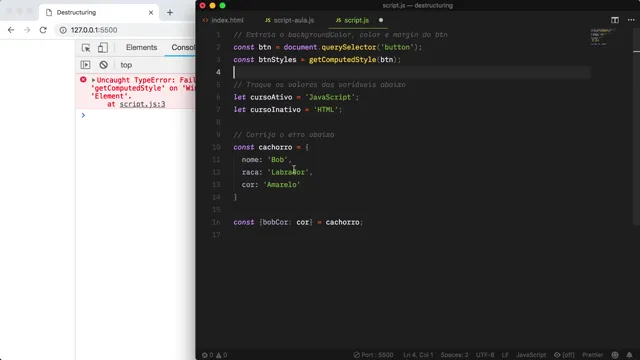Click the feedback smiley in status bar
Image resolution: width=640 pixels, height=360 pixels.
pyautogui.click(x=615, y=355)
